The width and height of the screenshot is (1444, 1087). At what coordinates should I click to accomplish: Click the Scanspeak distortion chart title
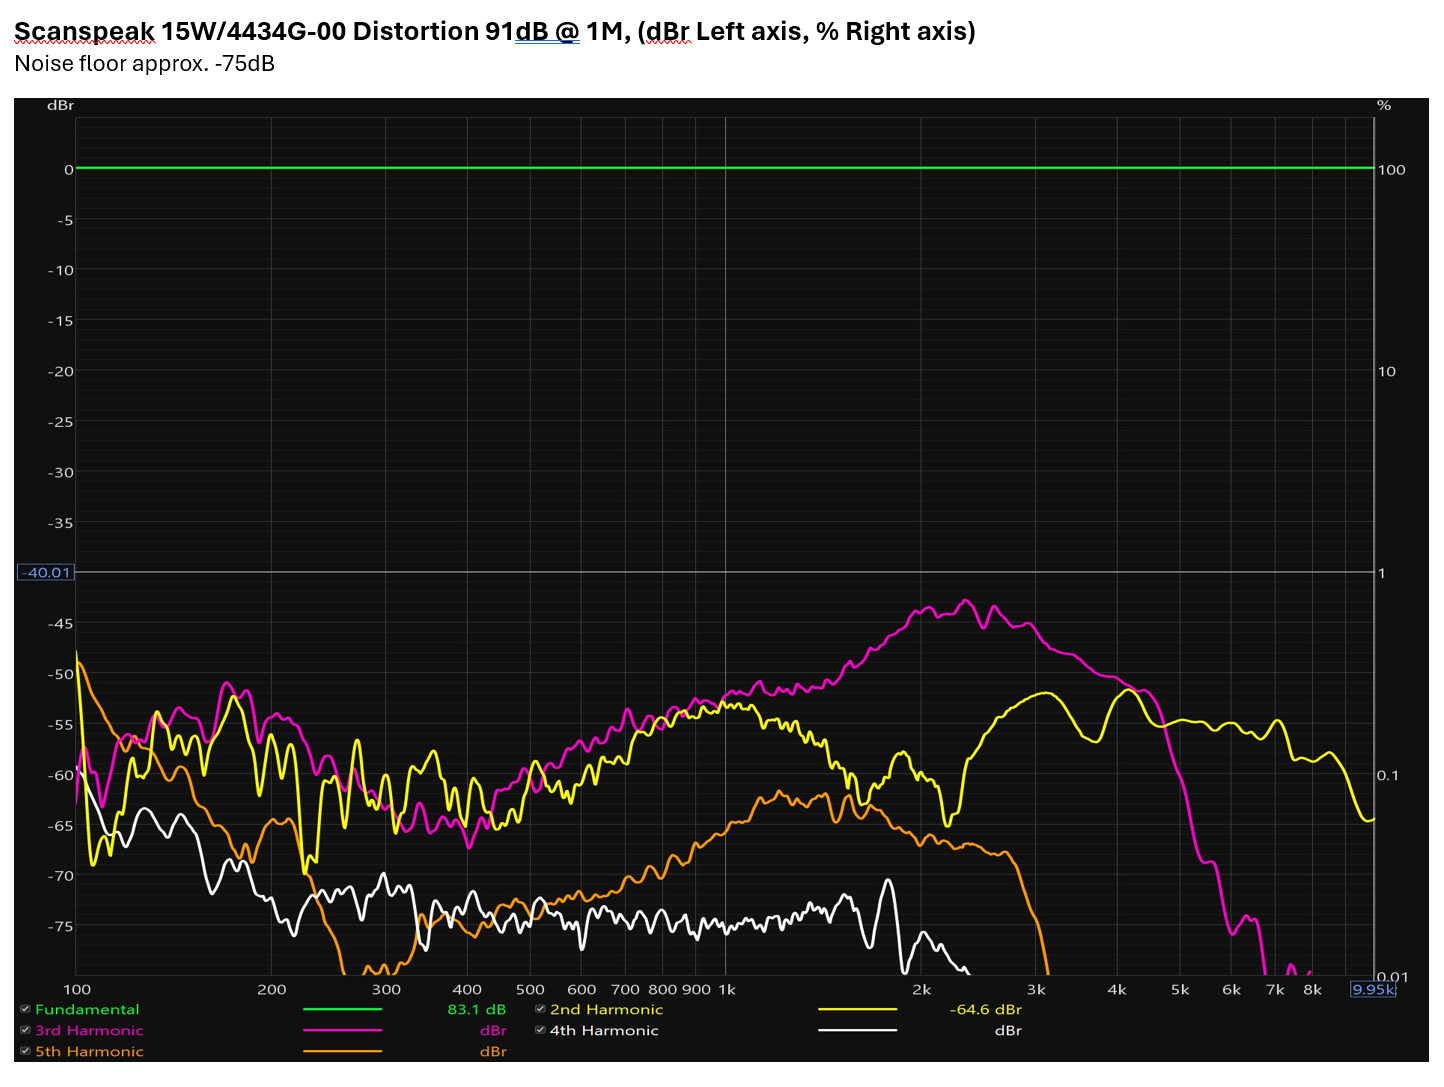[x=495, y=31]
